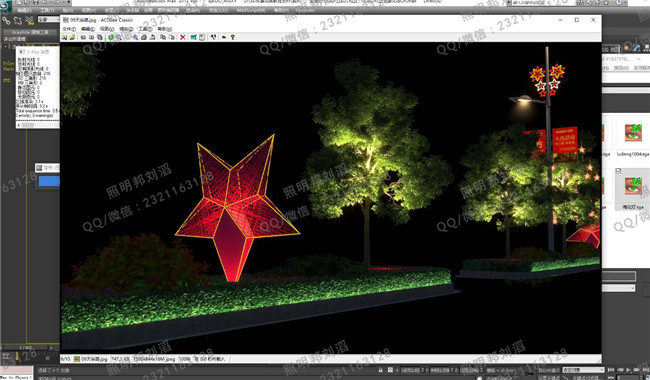Select the link chain tool in 3ds Max toolbar

tap(6, 20)
